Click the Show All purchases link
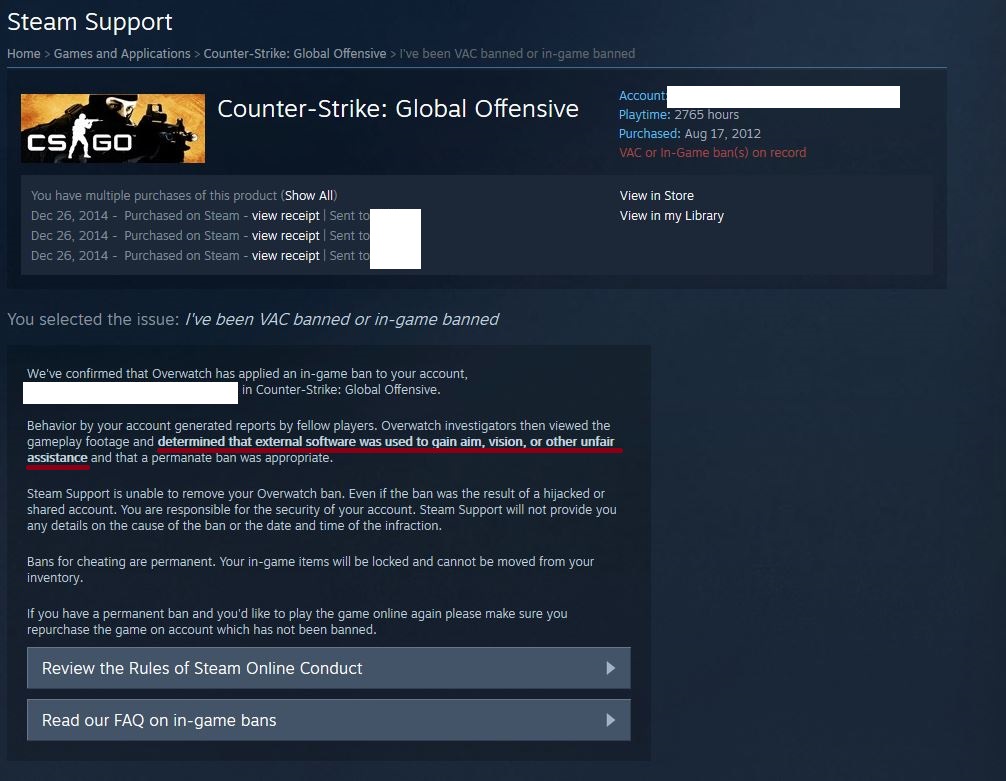 coord(309,196)
